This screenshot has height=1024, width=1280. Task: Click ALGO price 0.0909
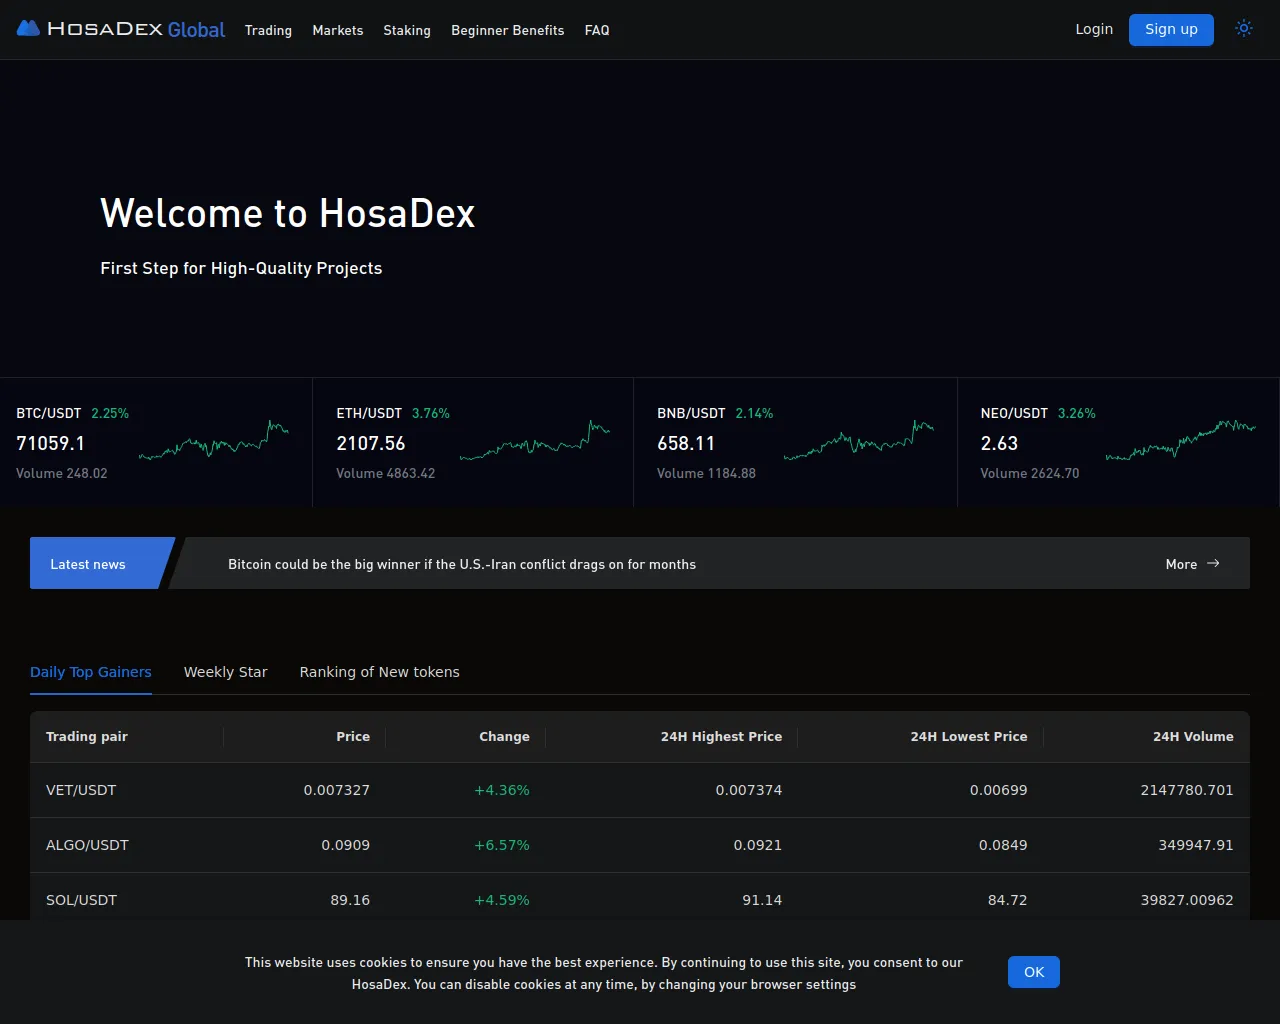tap(346, 845)
